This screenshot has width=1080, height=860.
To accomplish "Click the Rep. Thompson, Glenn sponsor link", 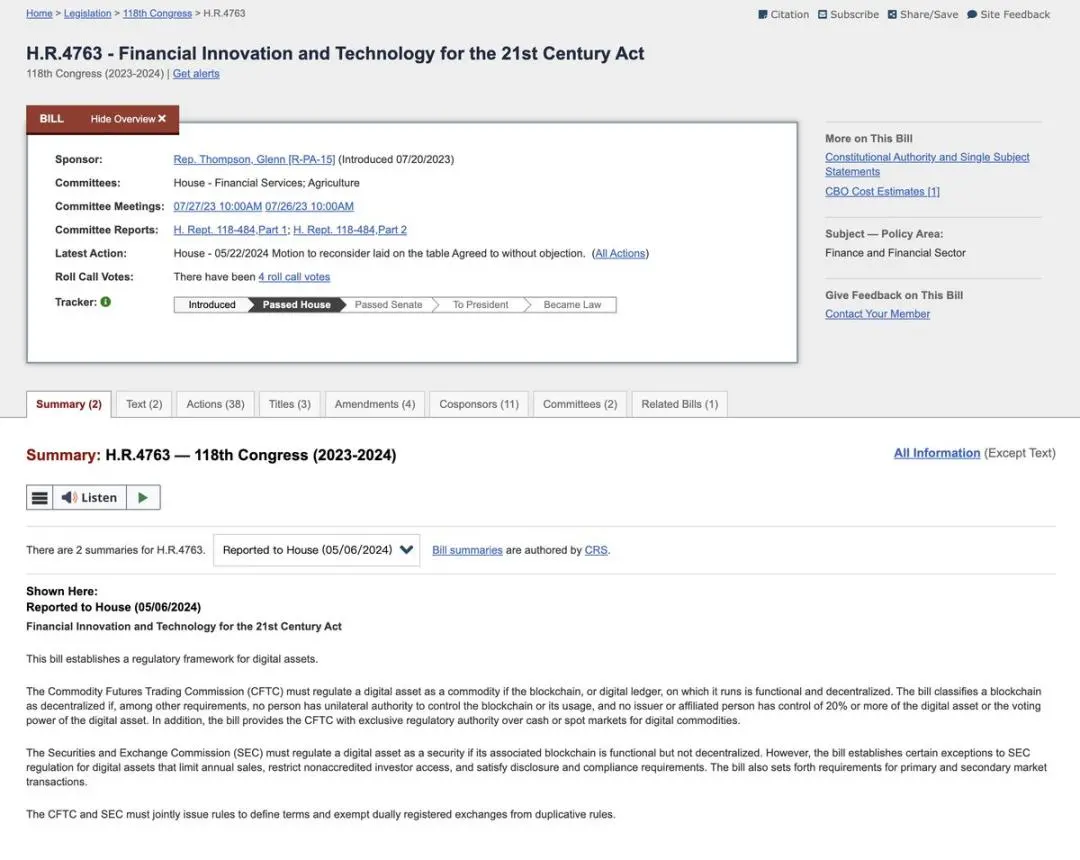I will 254,160.
